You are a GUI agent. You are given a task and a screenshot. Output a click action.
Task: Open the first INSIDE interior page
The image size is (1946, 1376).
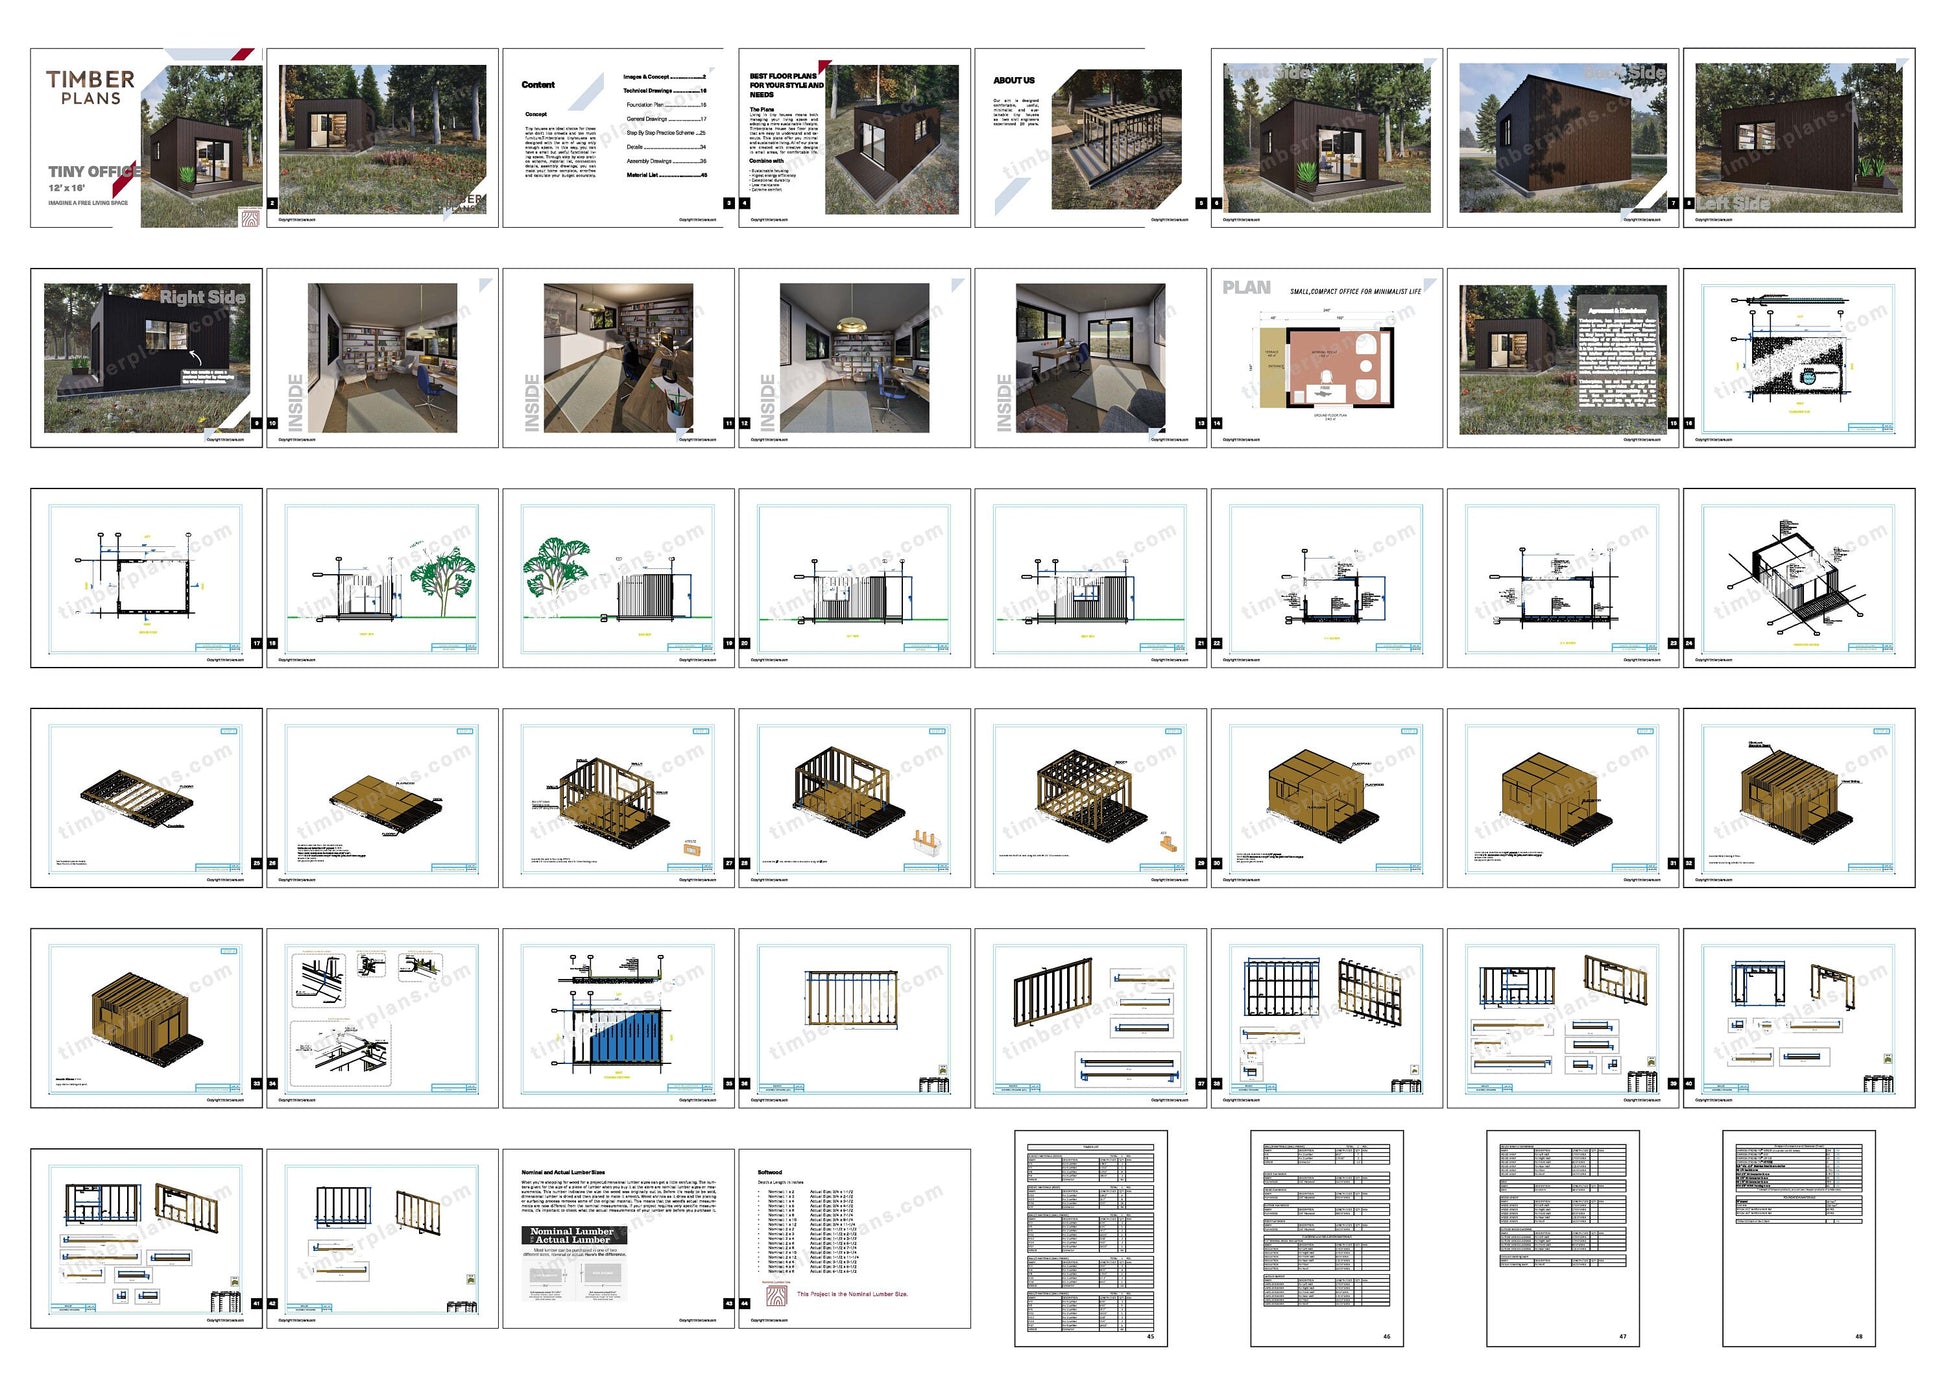[x=382, y=358]
